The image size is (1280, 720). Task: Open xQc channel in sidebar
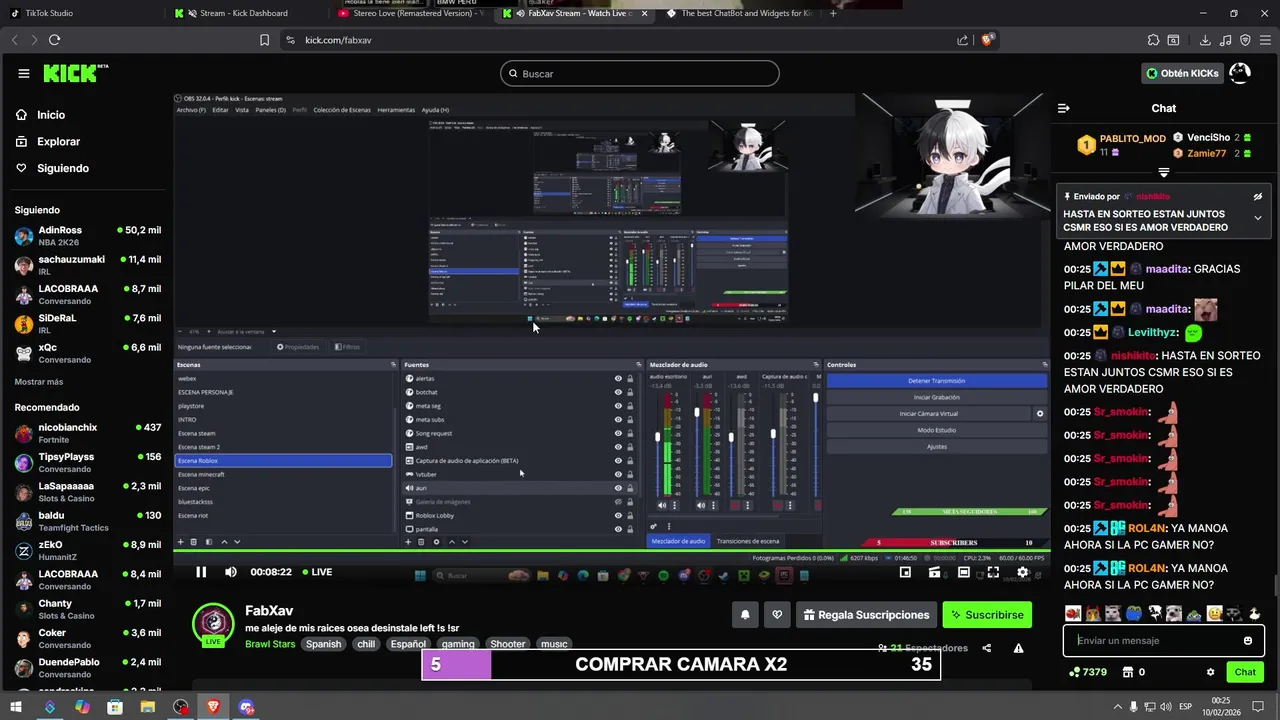(88, 353)
